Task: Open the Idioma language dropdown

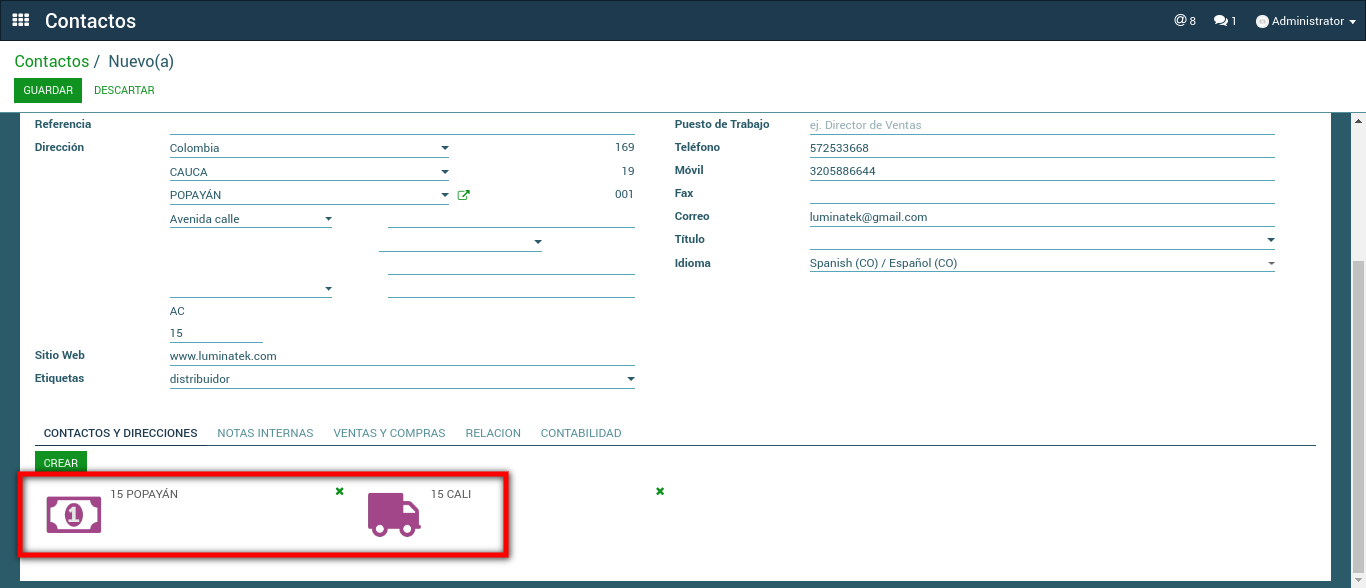Action: pos(1270,264)
